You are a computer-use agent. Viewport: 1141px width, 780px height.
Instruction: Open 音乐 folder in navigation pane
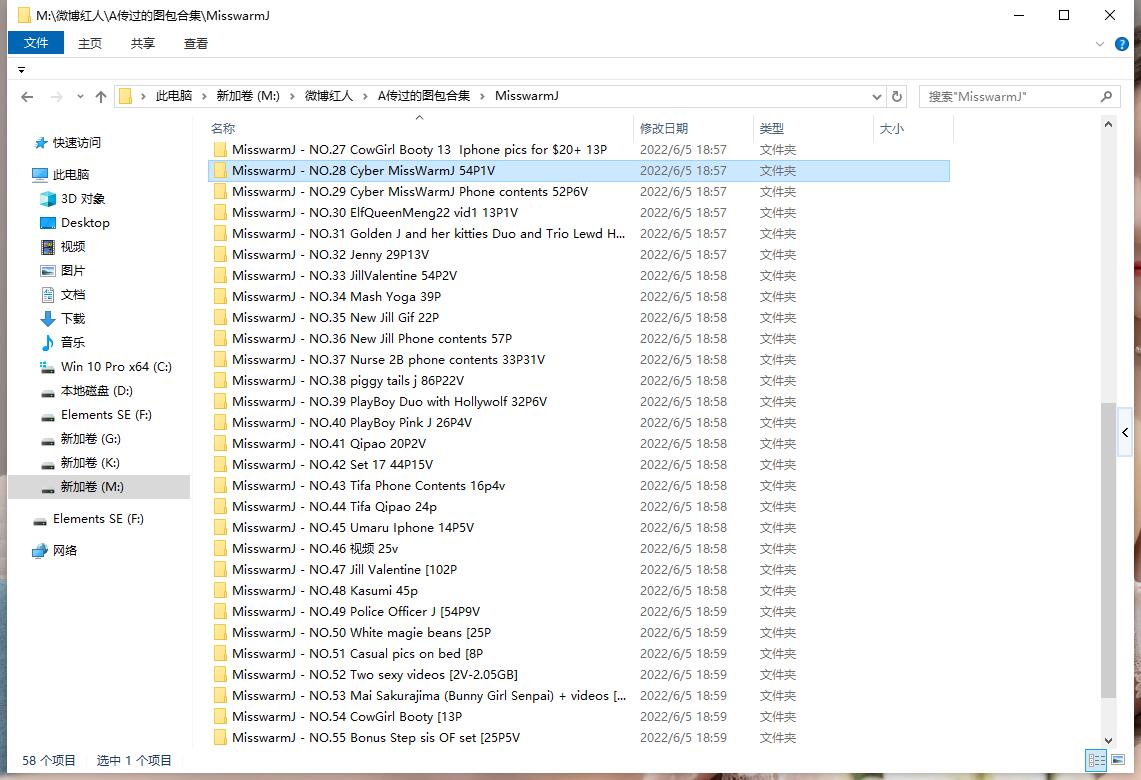73,343
